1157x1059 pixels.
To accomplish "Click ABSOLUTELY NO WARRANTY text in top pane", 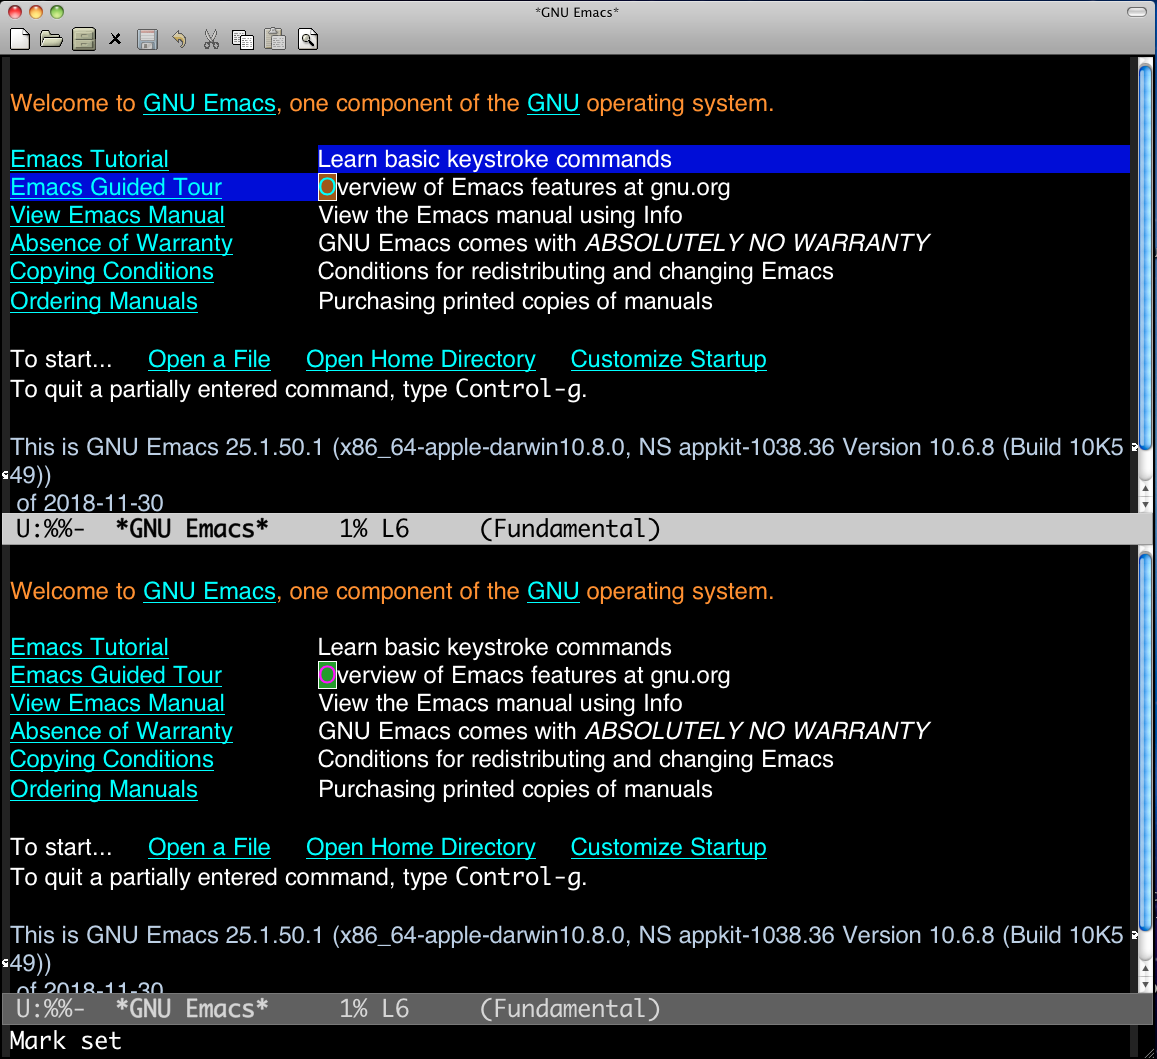I will [757, 244].
